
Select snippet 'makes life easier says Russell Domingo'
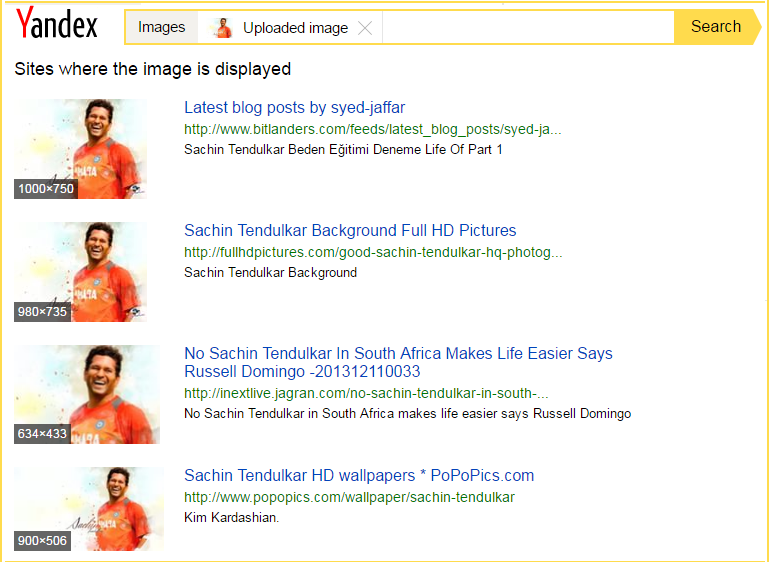pyautogui.click(x=514, y=414)
